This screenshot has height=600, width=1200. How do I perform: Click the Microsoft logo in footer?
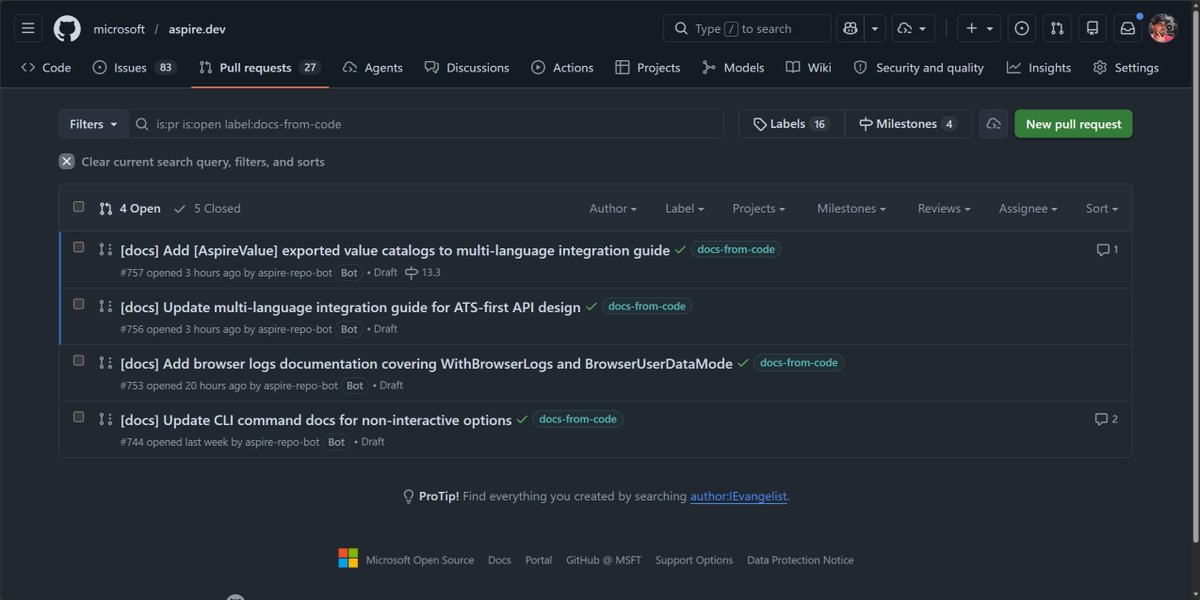(x=348, y=558)
